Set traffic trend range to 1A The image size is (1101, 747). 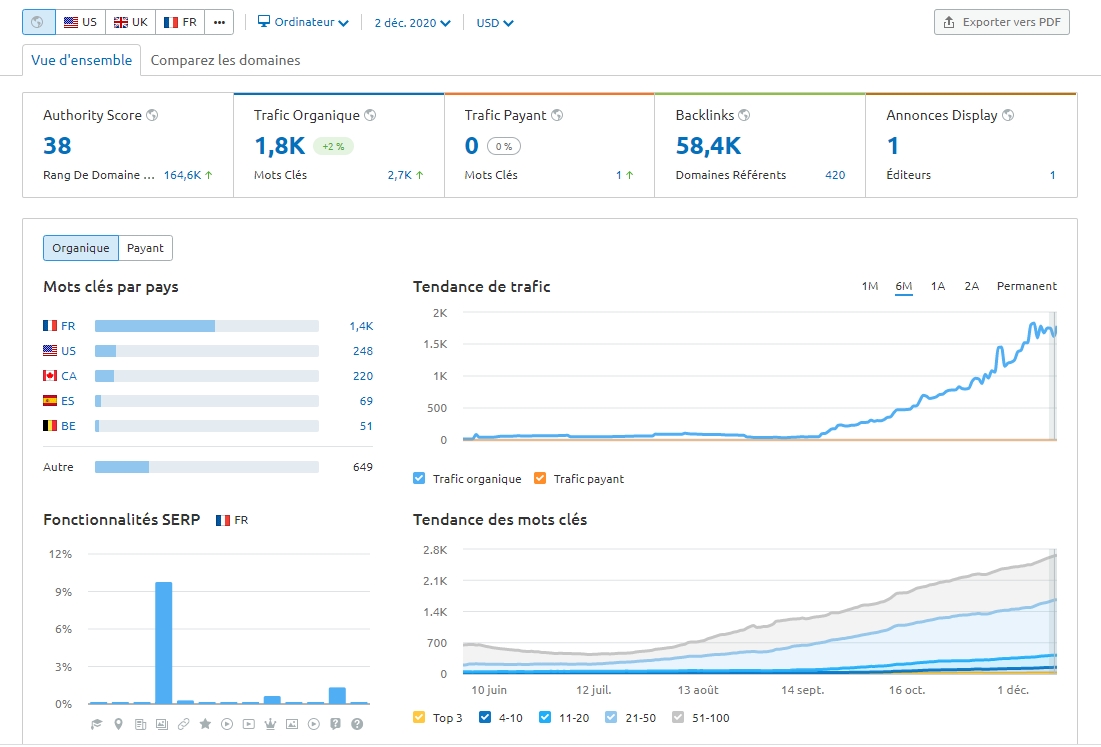tap(937, 286)
